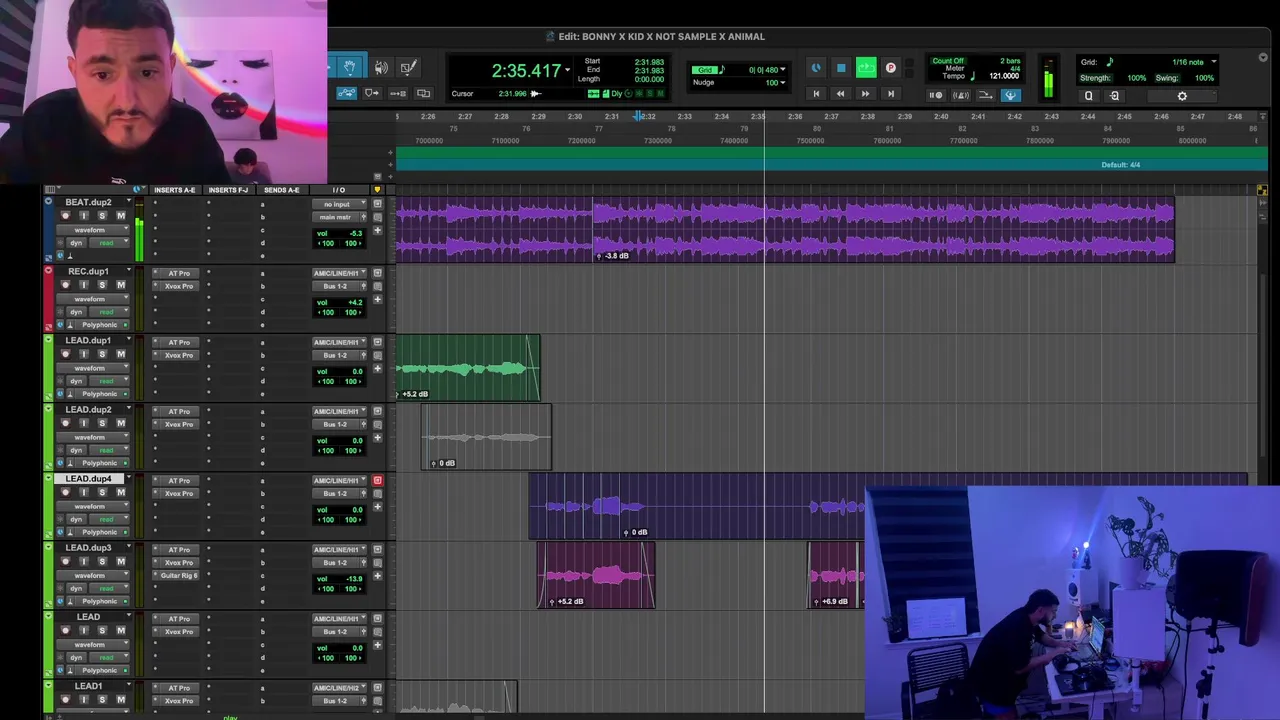Click the INSERTS A-E column header
Image resolution: width=1280 pixels, height=720 pixels.
point(175,190)
